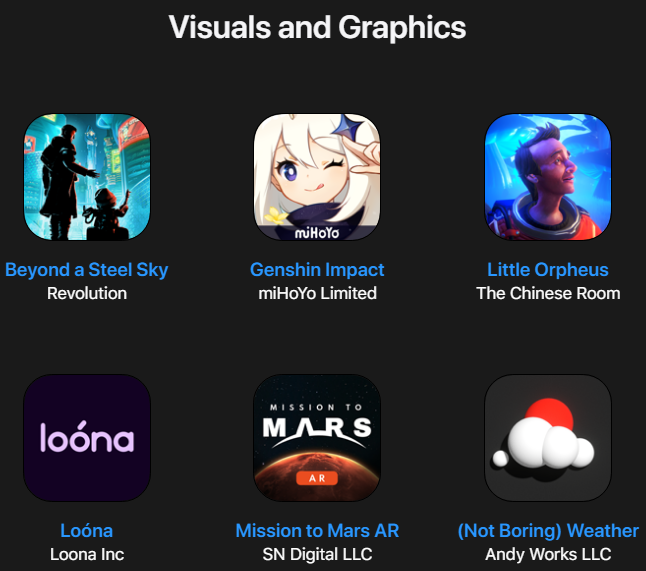Select The Chinese Room developer label
The height and width of the screenshot is (571, 646).
click(x=548, y=293)
